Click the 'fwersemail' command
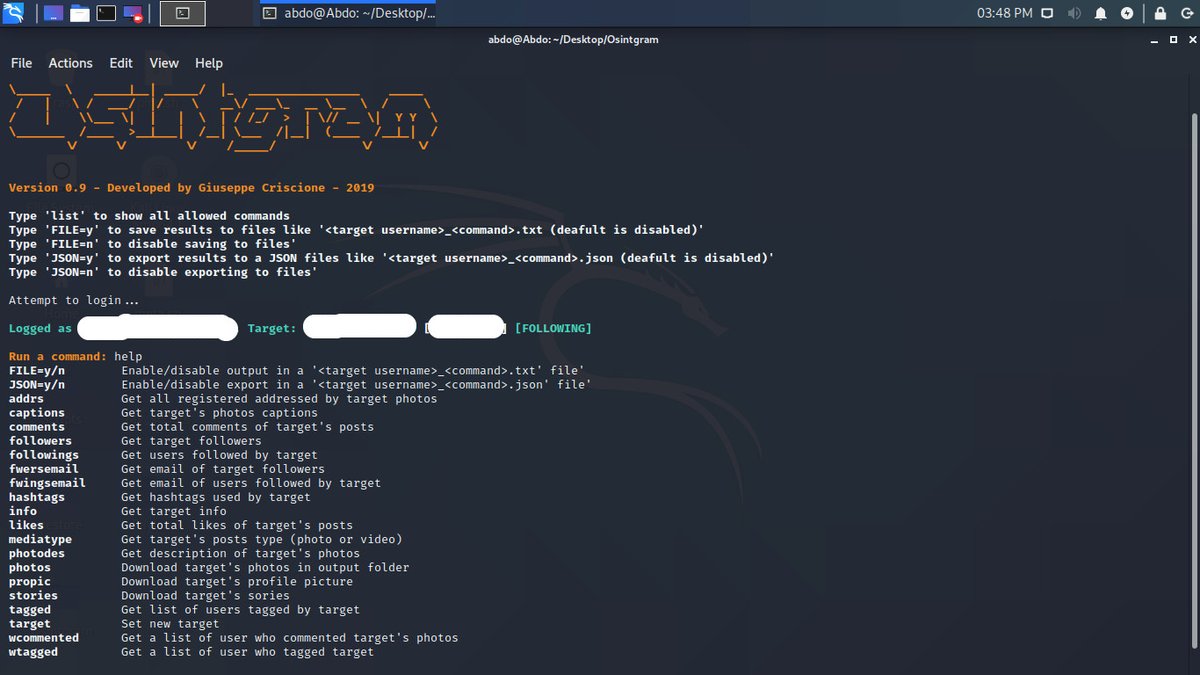The height and width of the screenshot is (675, 1200). pyautogui.click(x=44, y=468)
